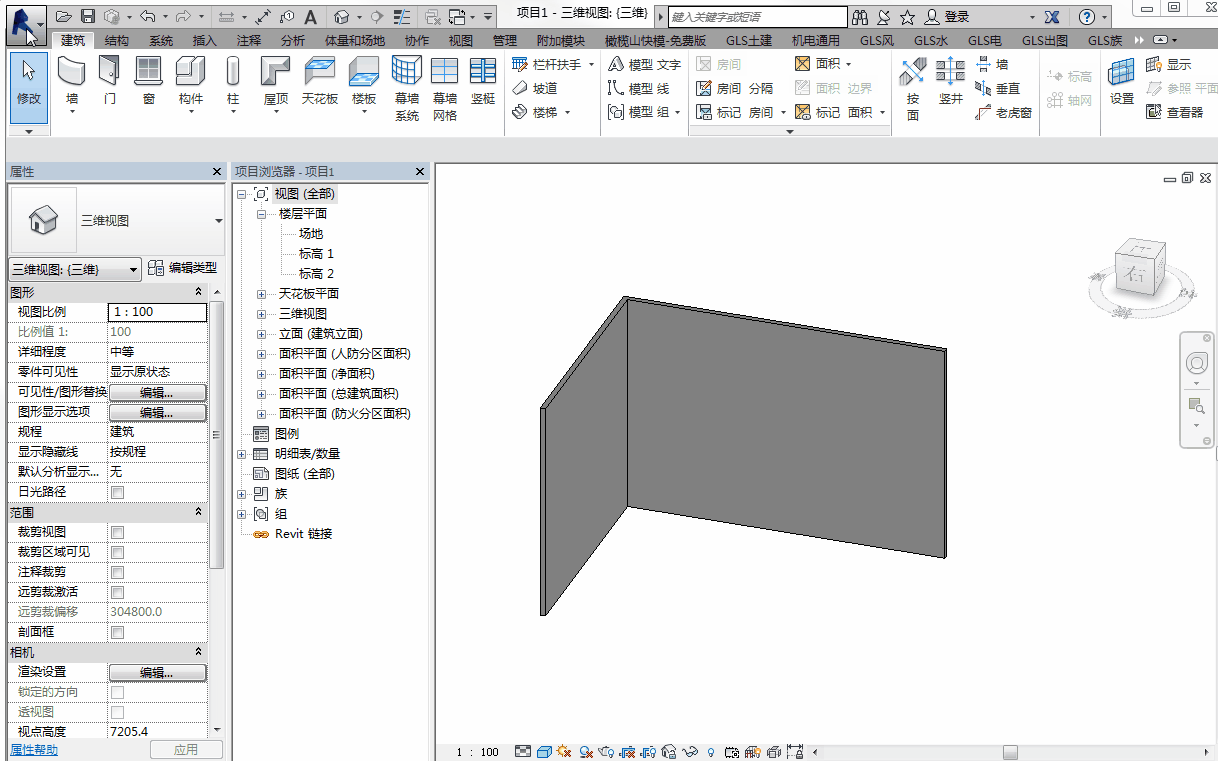This screenshot has height=761, width=1218.
Task: Toggle the 日光路径 checkbox
Action: click(118, 492)
